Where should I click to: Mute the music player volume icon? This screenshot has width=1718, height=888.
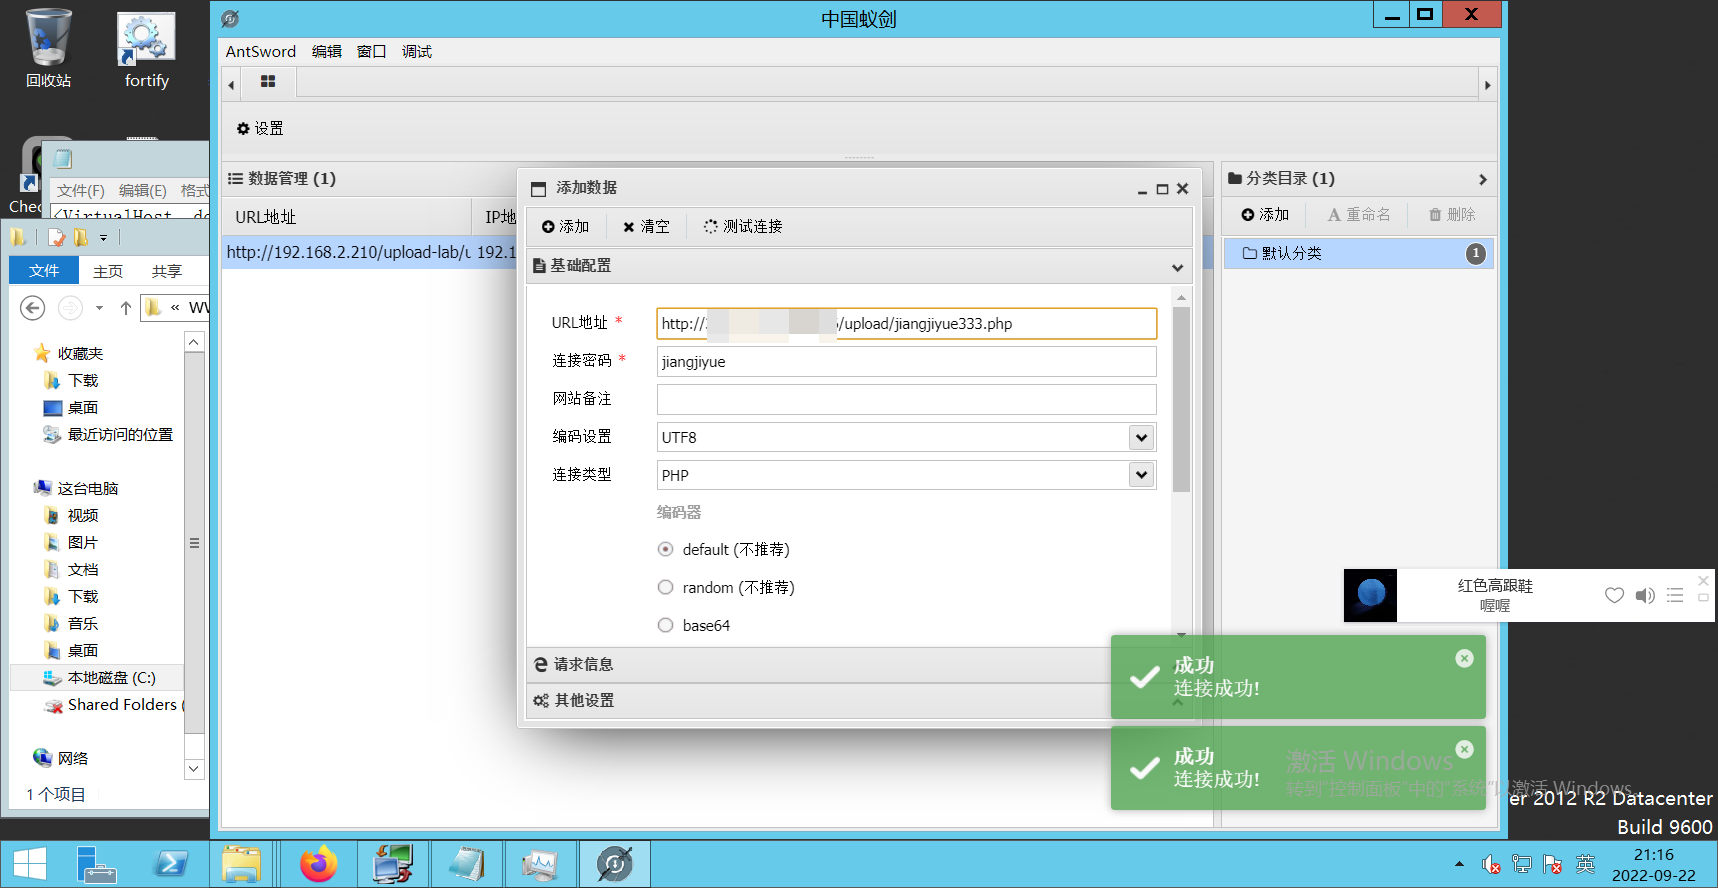[1644, 595]
